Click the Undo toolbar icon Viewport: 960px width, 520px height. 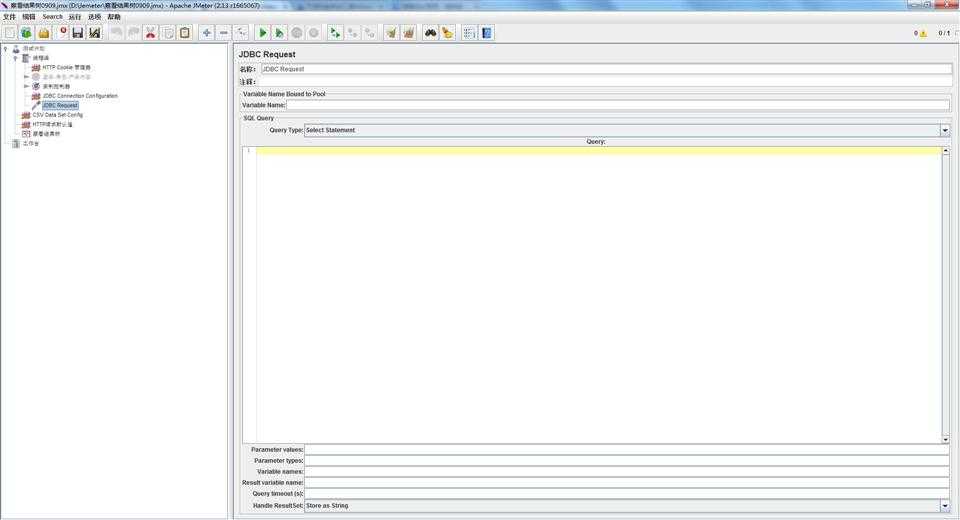(x=116, y=33)
